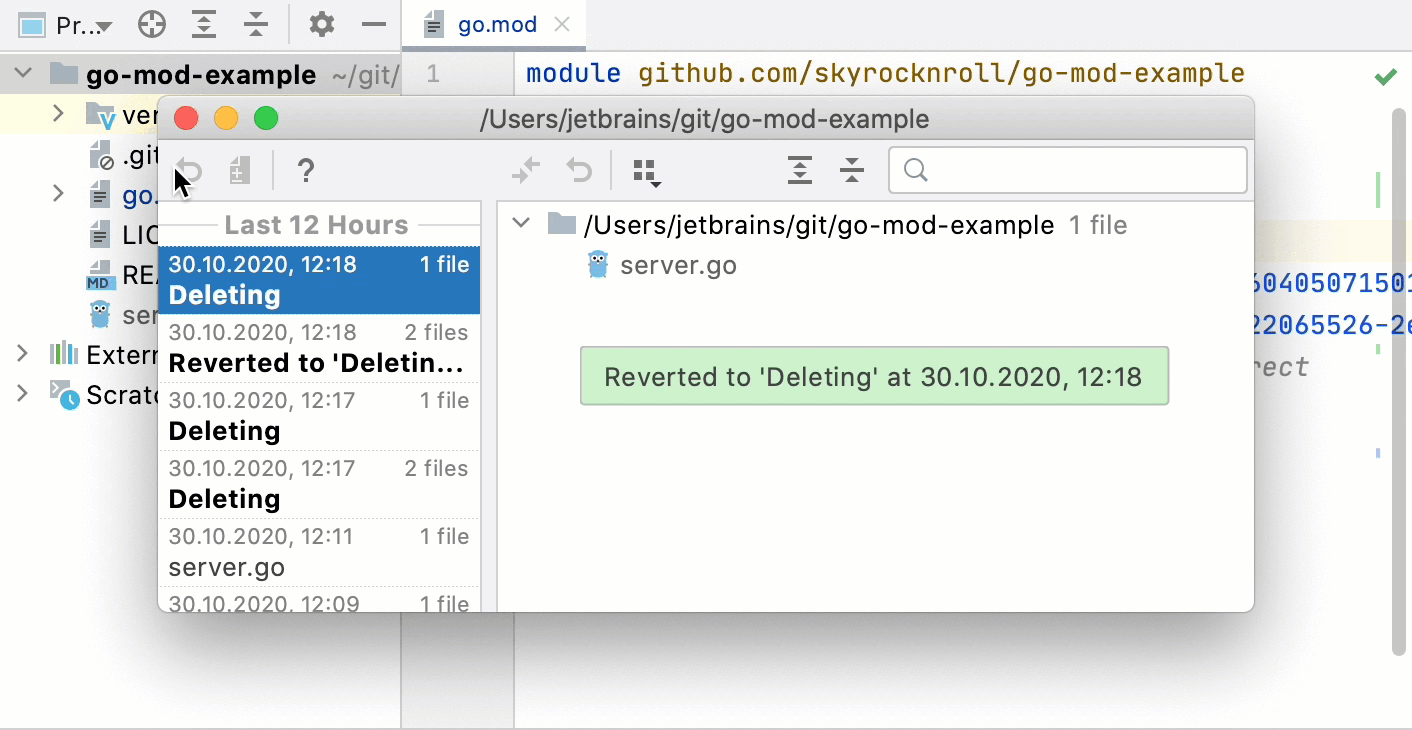
Task: Expand the External Libraries node
Action: click(x=22, y=354)
